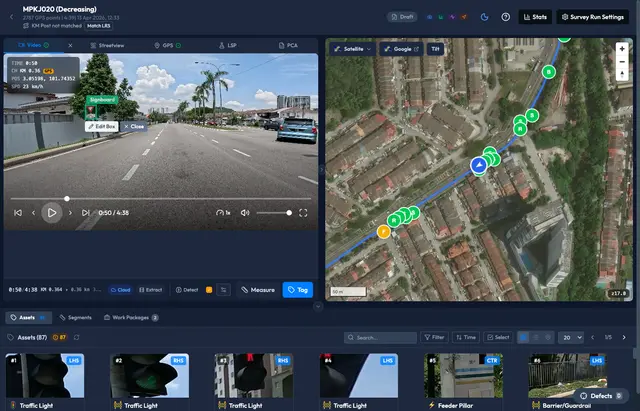Open the Stats panel
This screenshot has width=640, height=411.
[535, 17]
